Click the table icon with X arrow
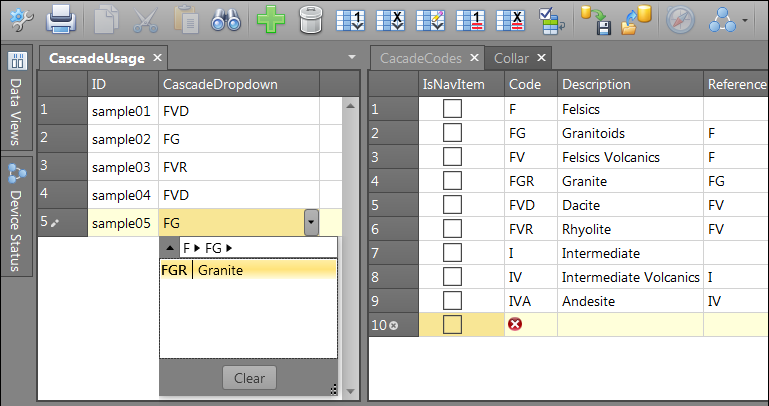The height and width of the screenshot is (406, 769). pyautogui.click(x=390, y=21)
